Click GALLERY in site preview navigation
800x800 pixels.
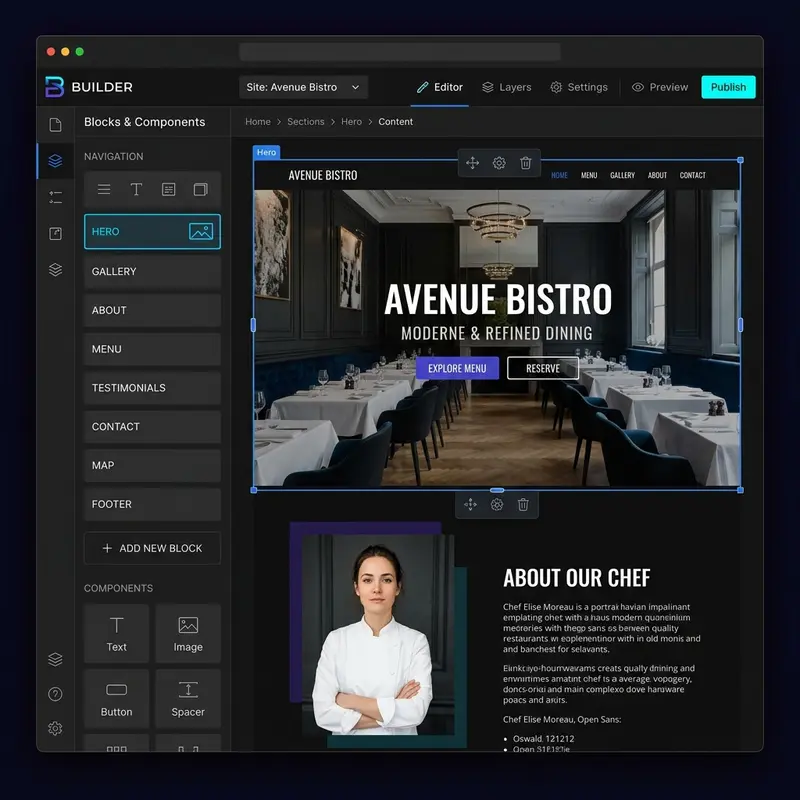[x=622, y=175]
